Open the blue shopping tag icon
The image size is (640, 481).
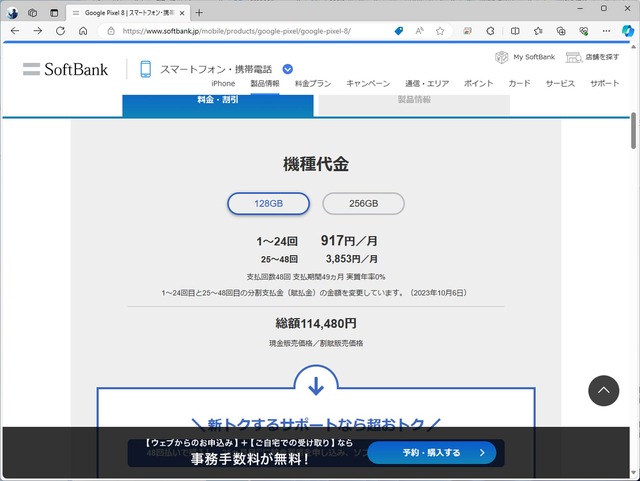pyautogui.click(x=399, y=31)
